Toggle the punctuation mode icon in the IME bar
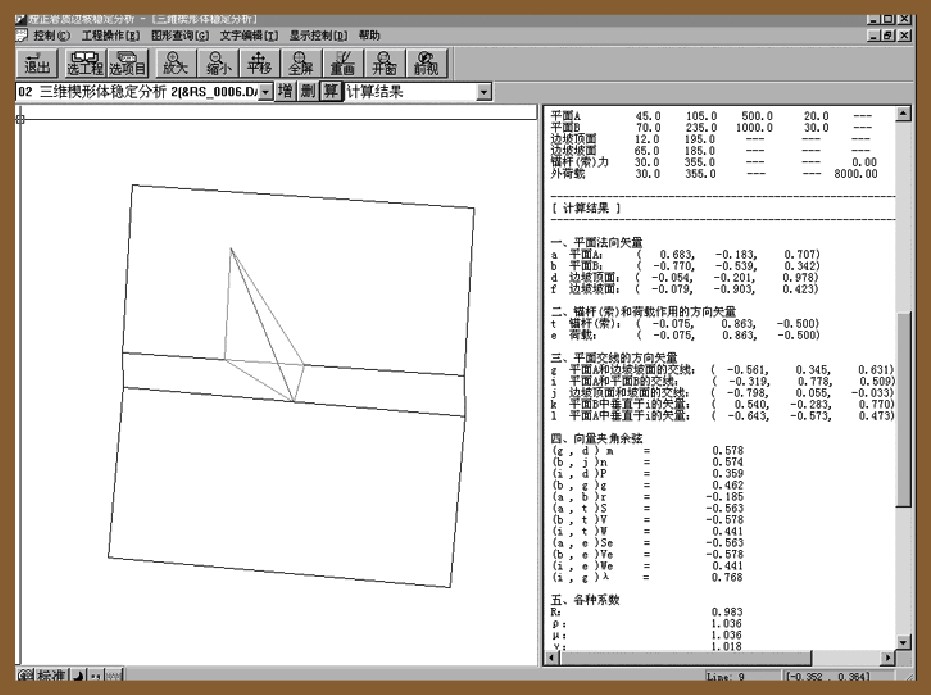Viewport: 931px width, 695px height. (x=96, y=675)
